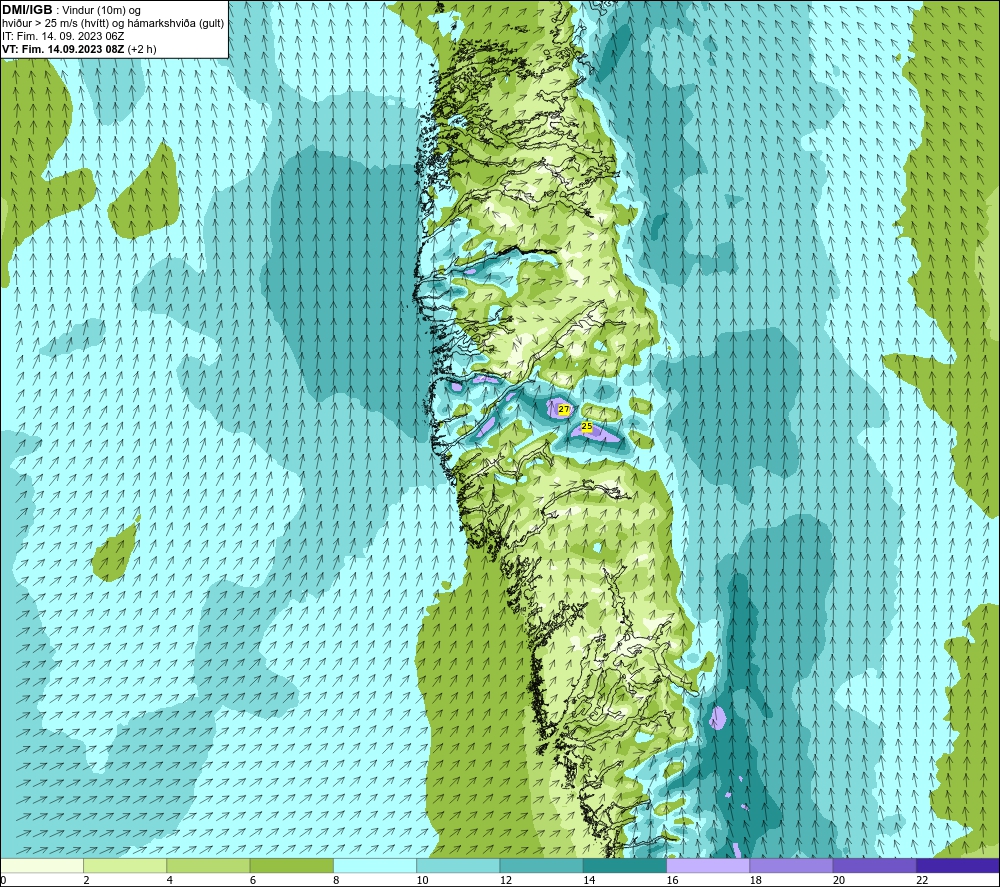
Task: Click the scale tick label '12'
Action: click(506, 881)
